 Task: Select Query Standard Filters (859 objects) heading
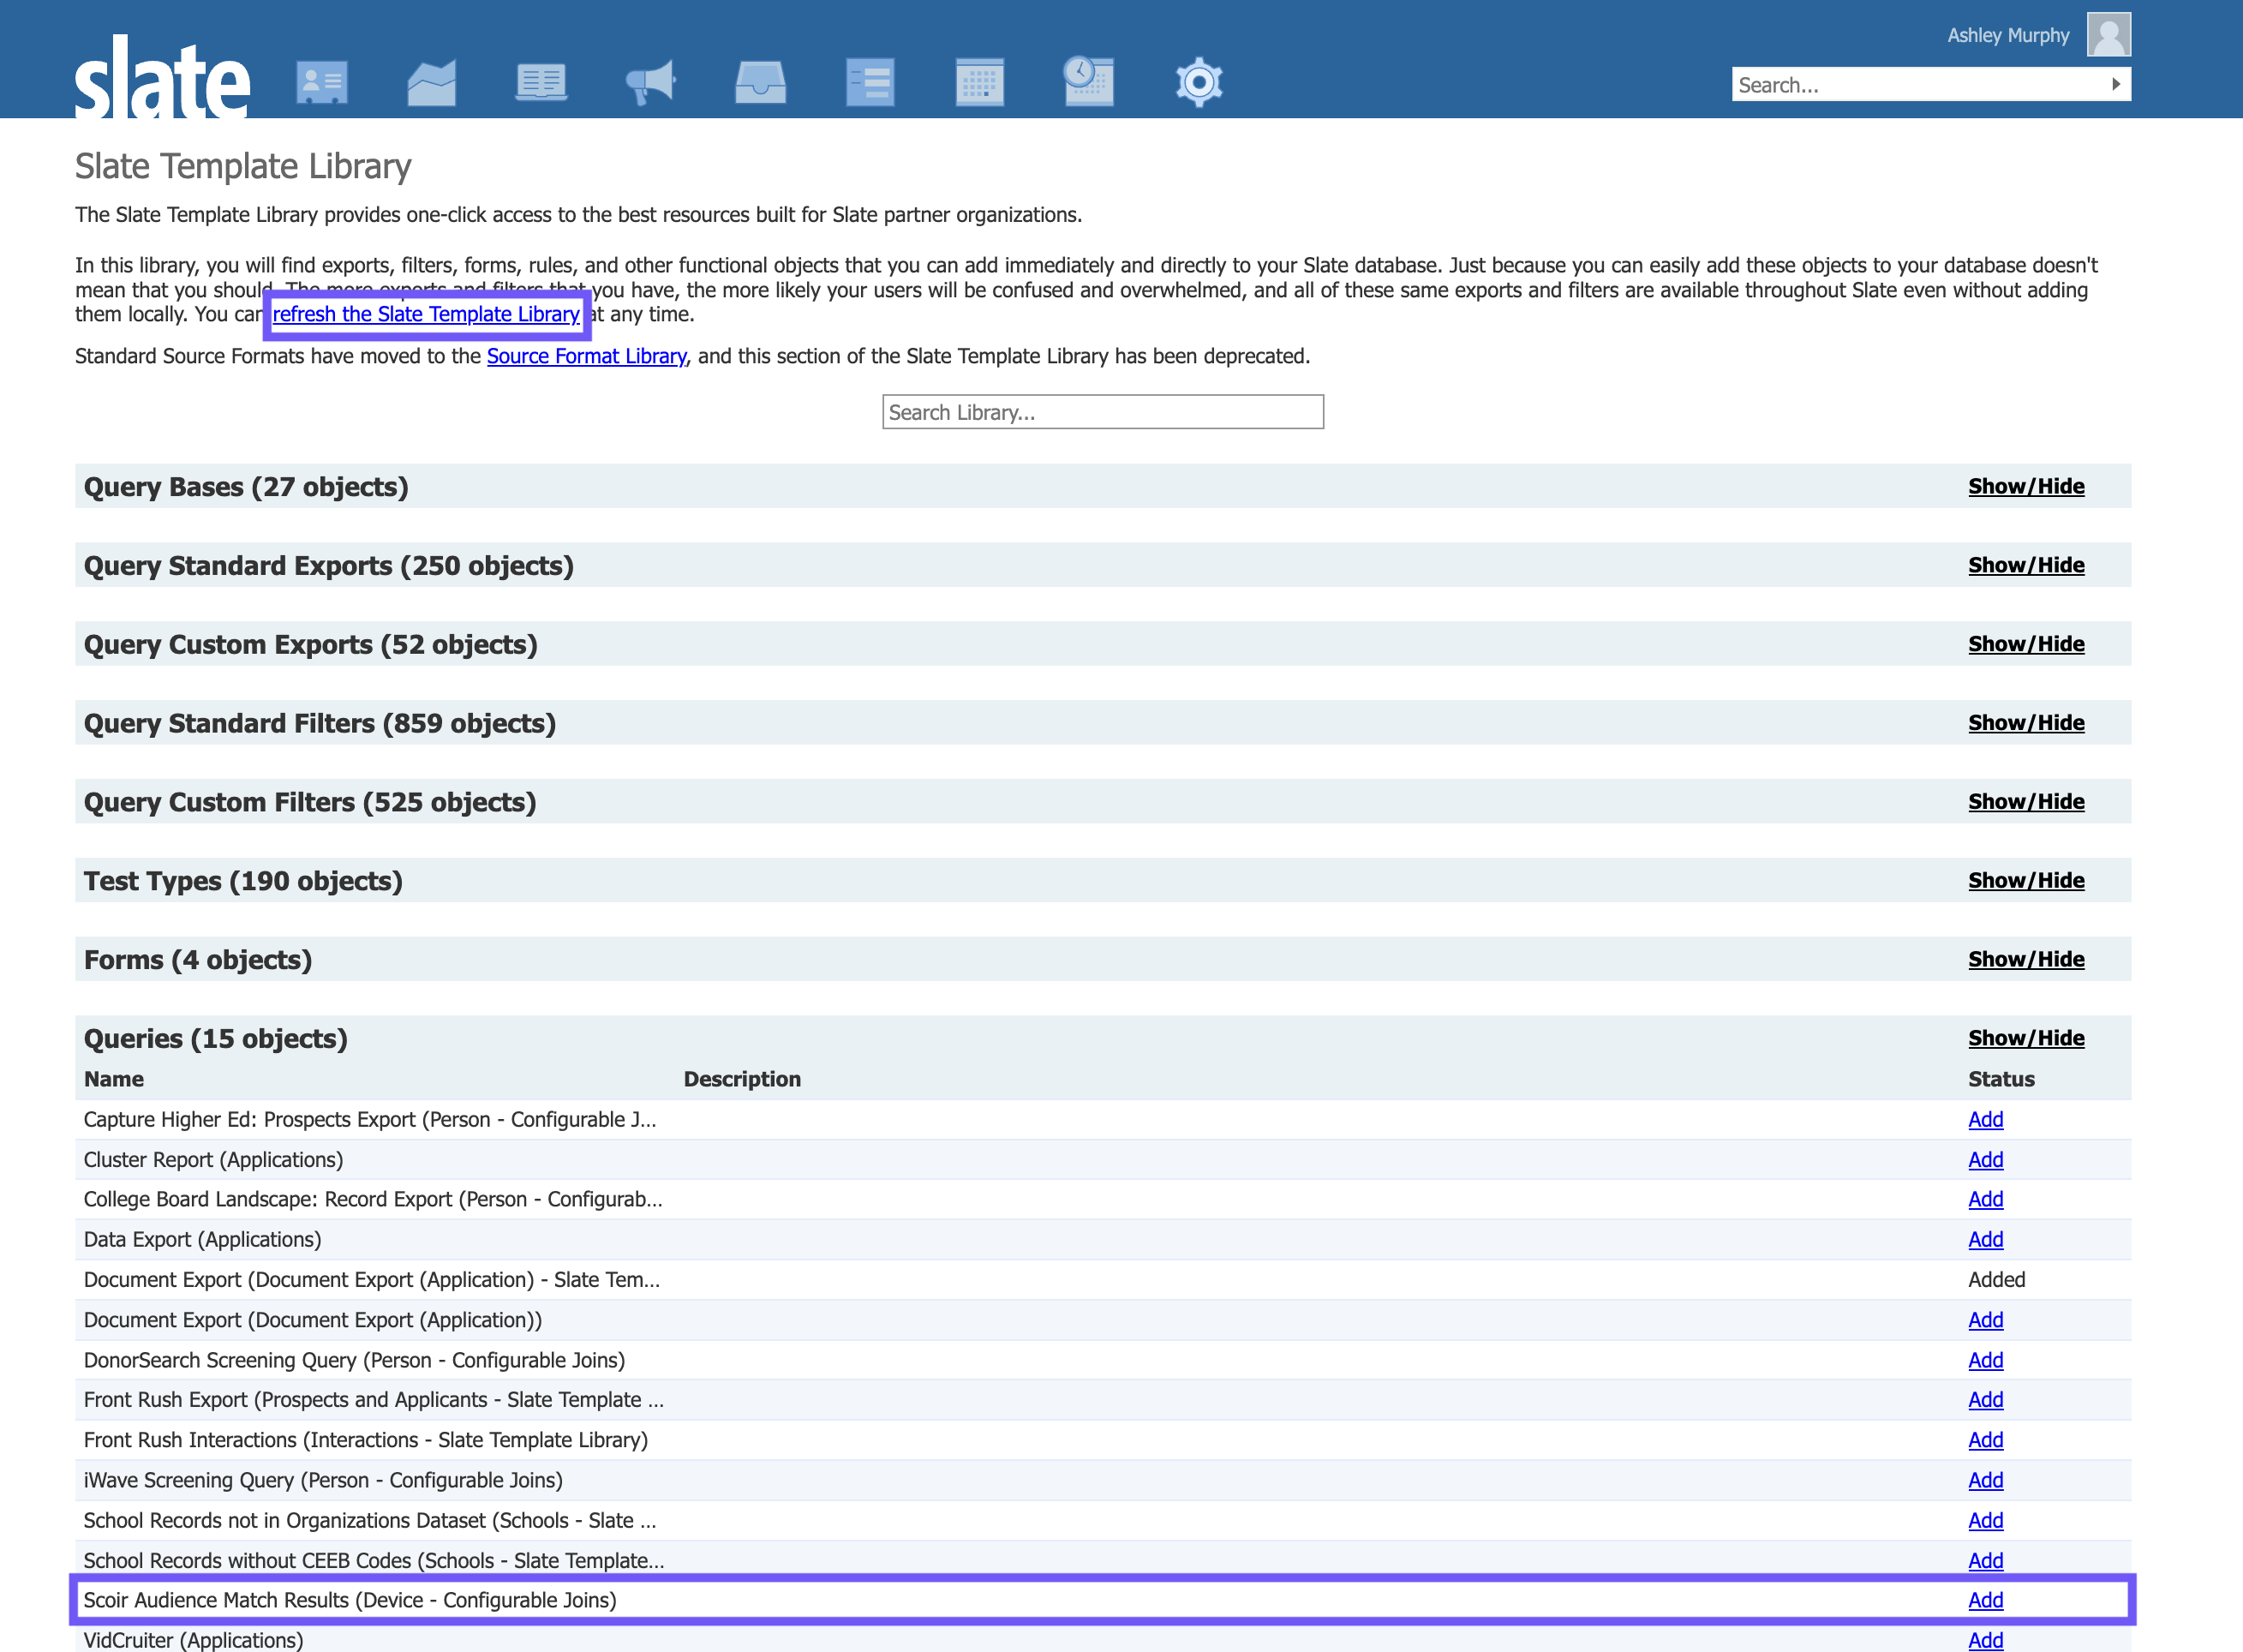320,724
